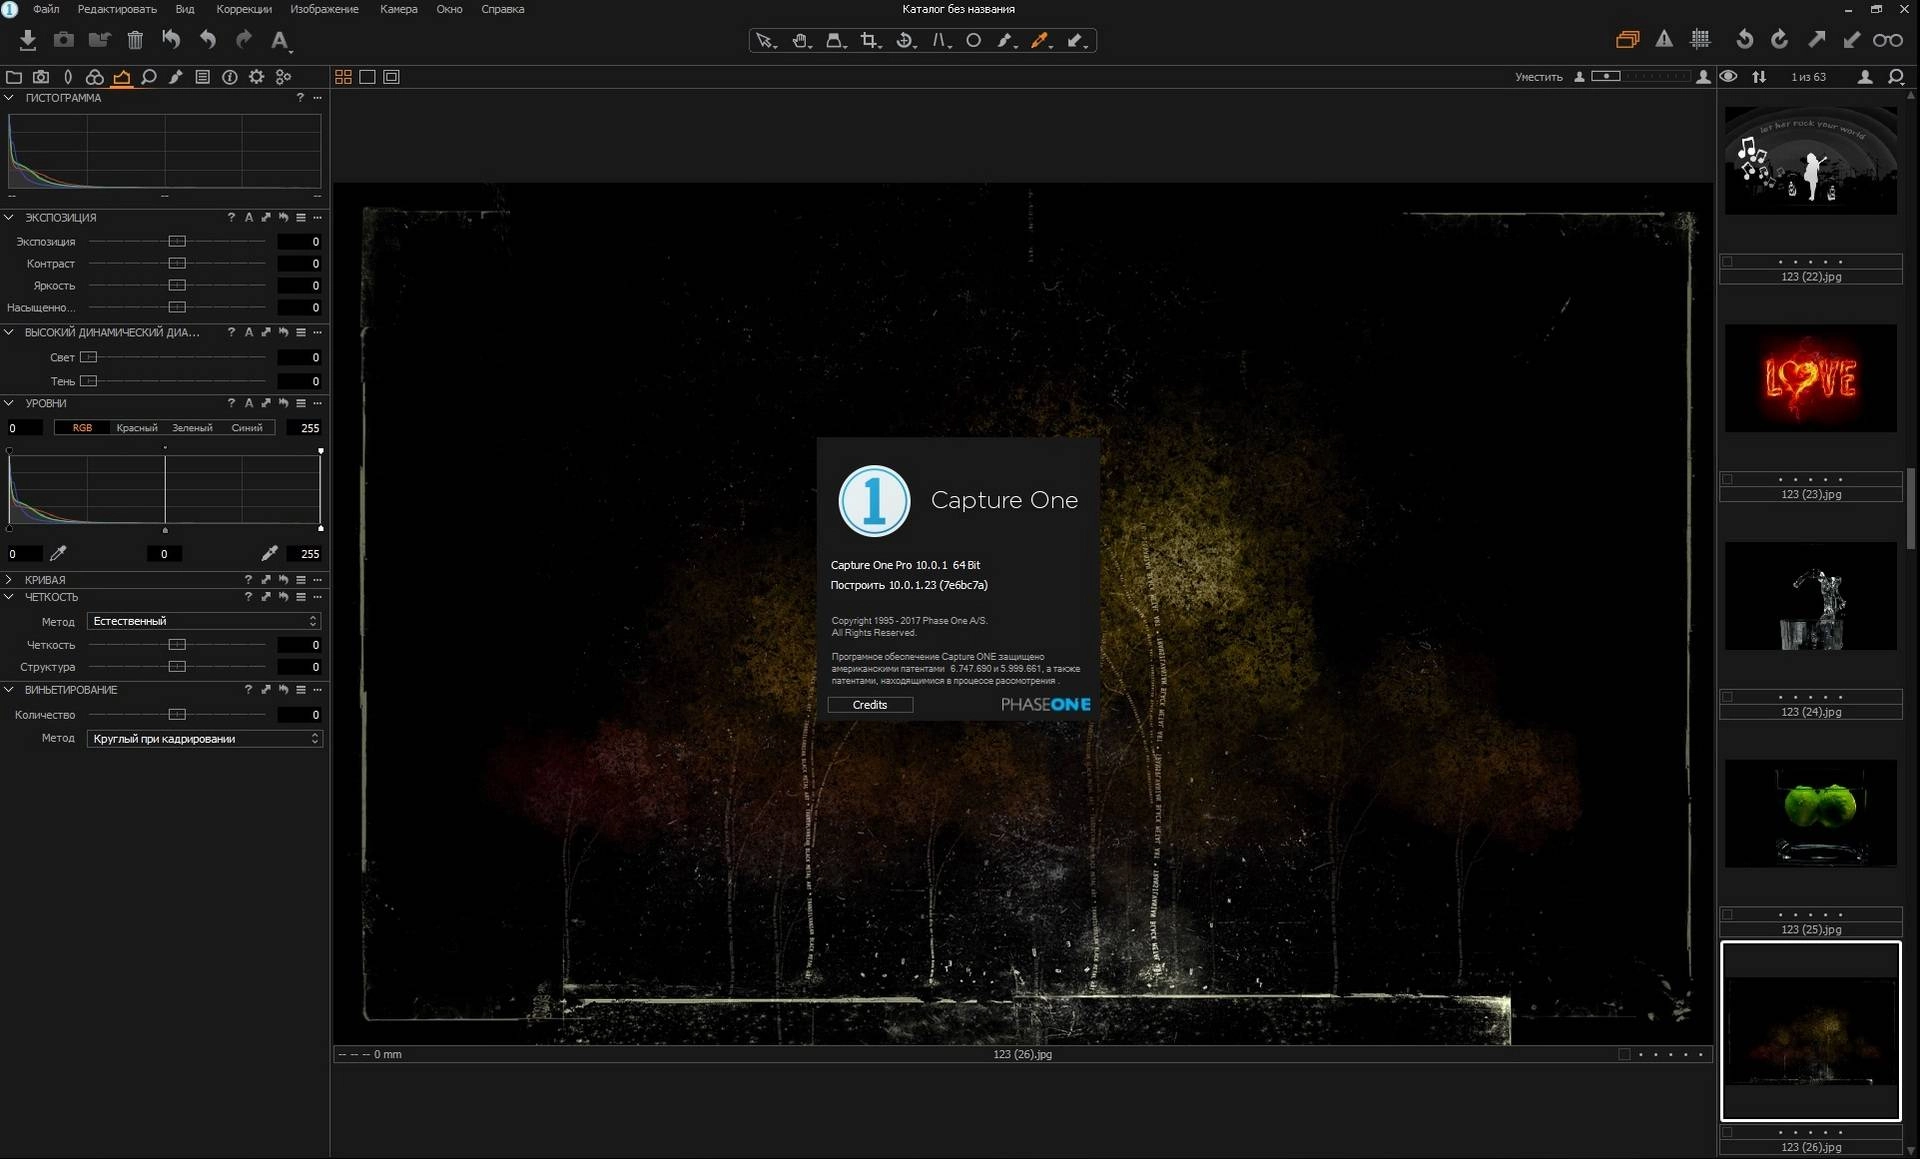Click the Credits button in About dialog
Viewport: 1920px width, 1159px height.
[x=870, y=705]
